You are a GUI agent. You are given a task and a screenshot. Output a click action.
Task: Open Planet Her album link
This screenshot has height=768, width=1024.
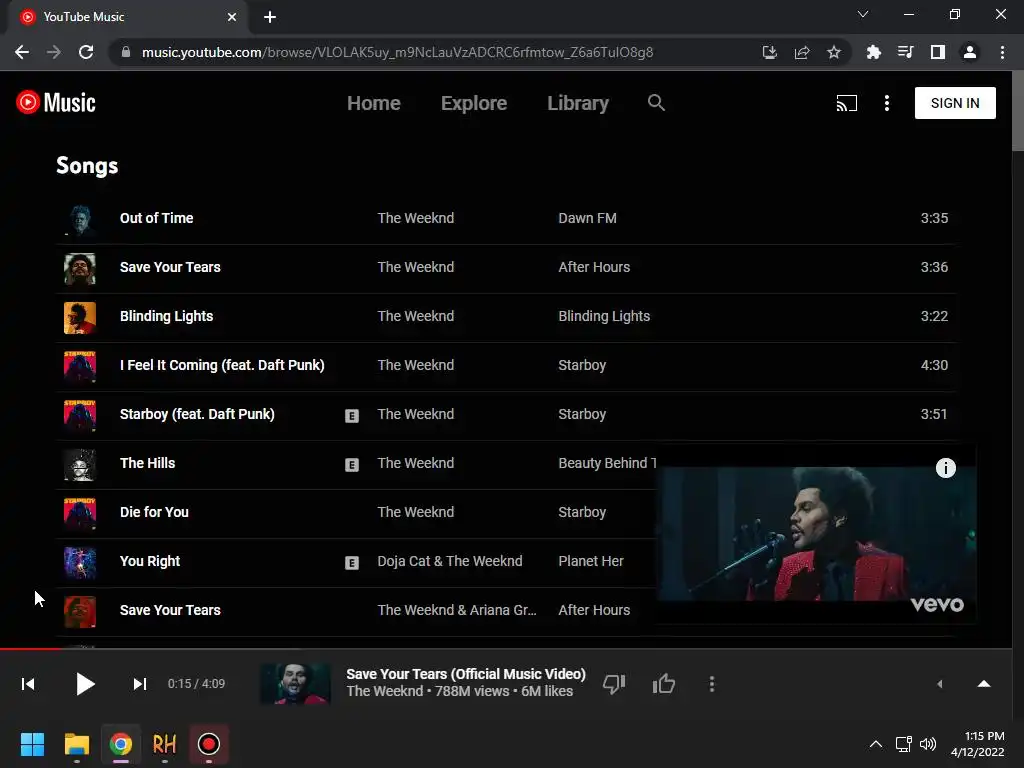[590, 561]
